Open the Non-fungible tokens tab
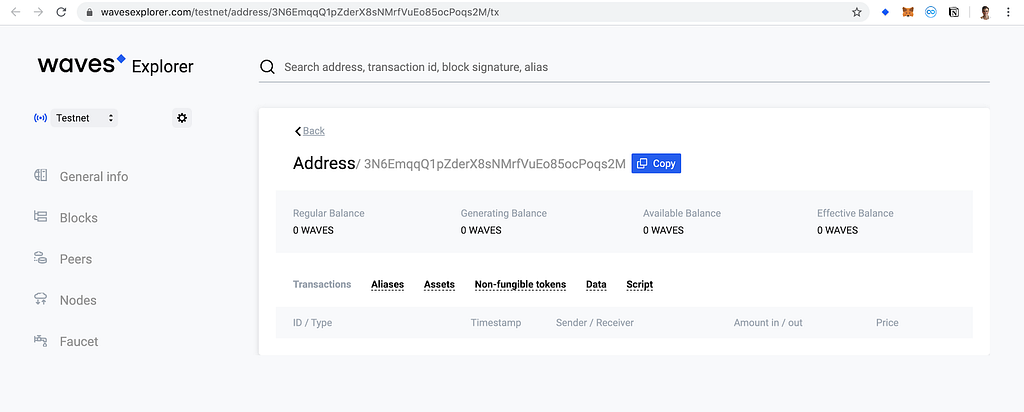 click(x=520, y=285)
